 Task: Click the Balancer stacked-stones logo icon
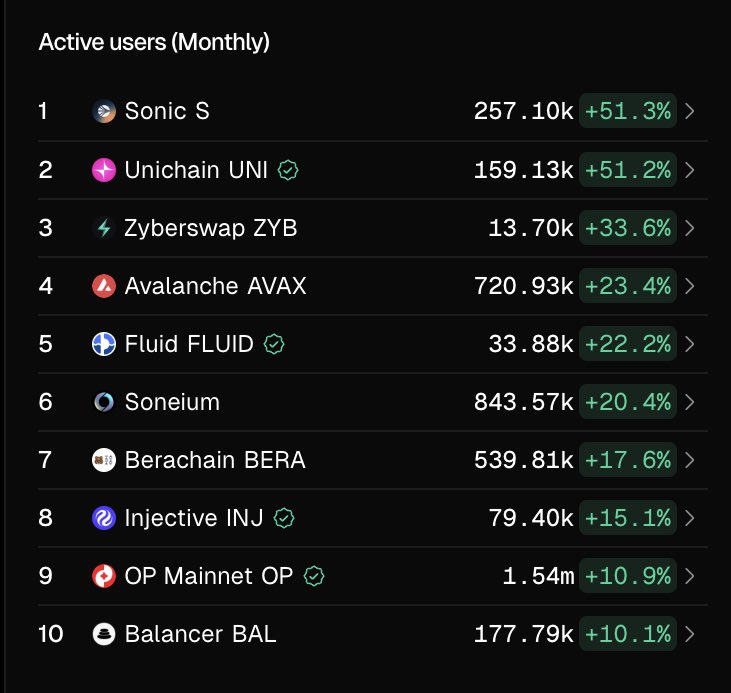point(104,634)
